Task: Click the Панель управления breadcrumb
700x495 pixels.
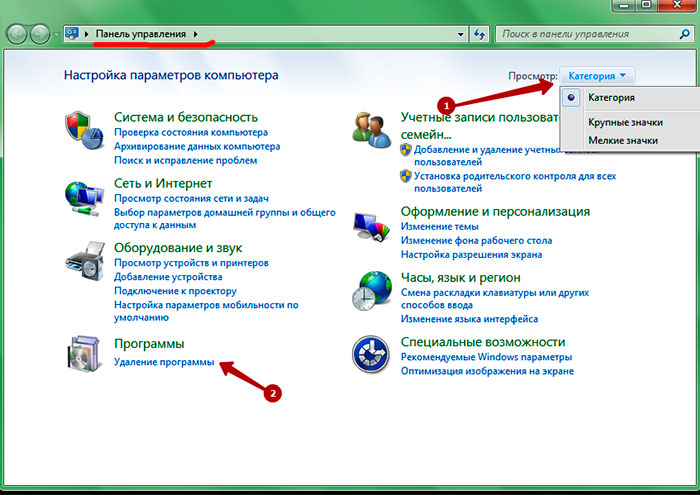Action: [141, 34]
